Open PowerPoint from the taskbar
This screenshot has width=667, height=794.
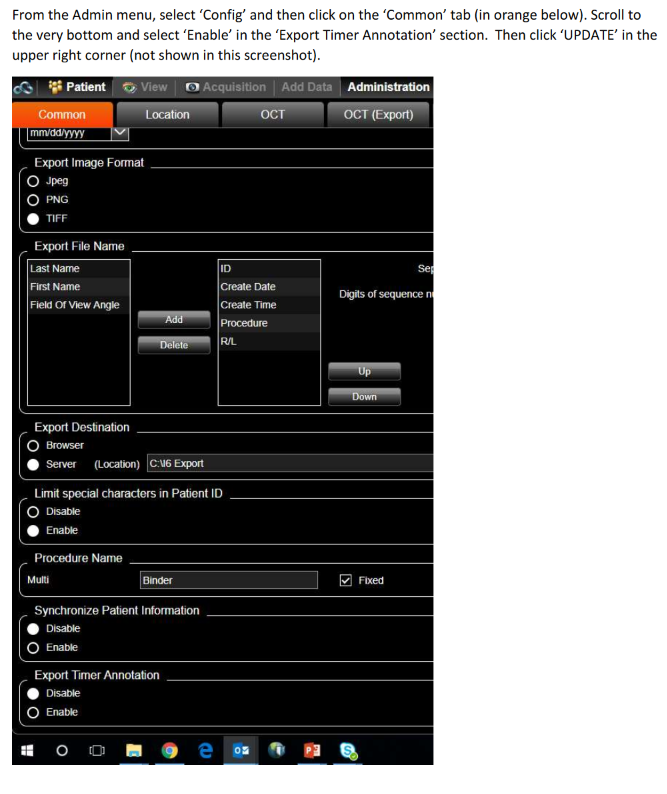pos(312,750)
